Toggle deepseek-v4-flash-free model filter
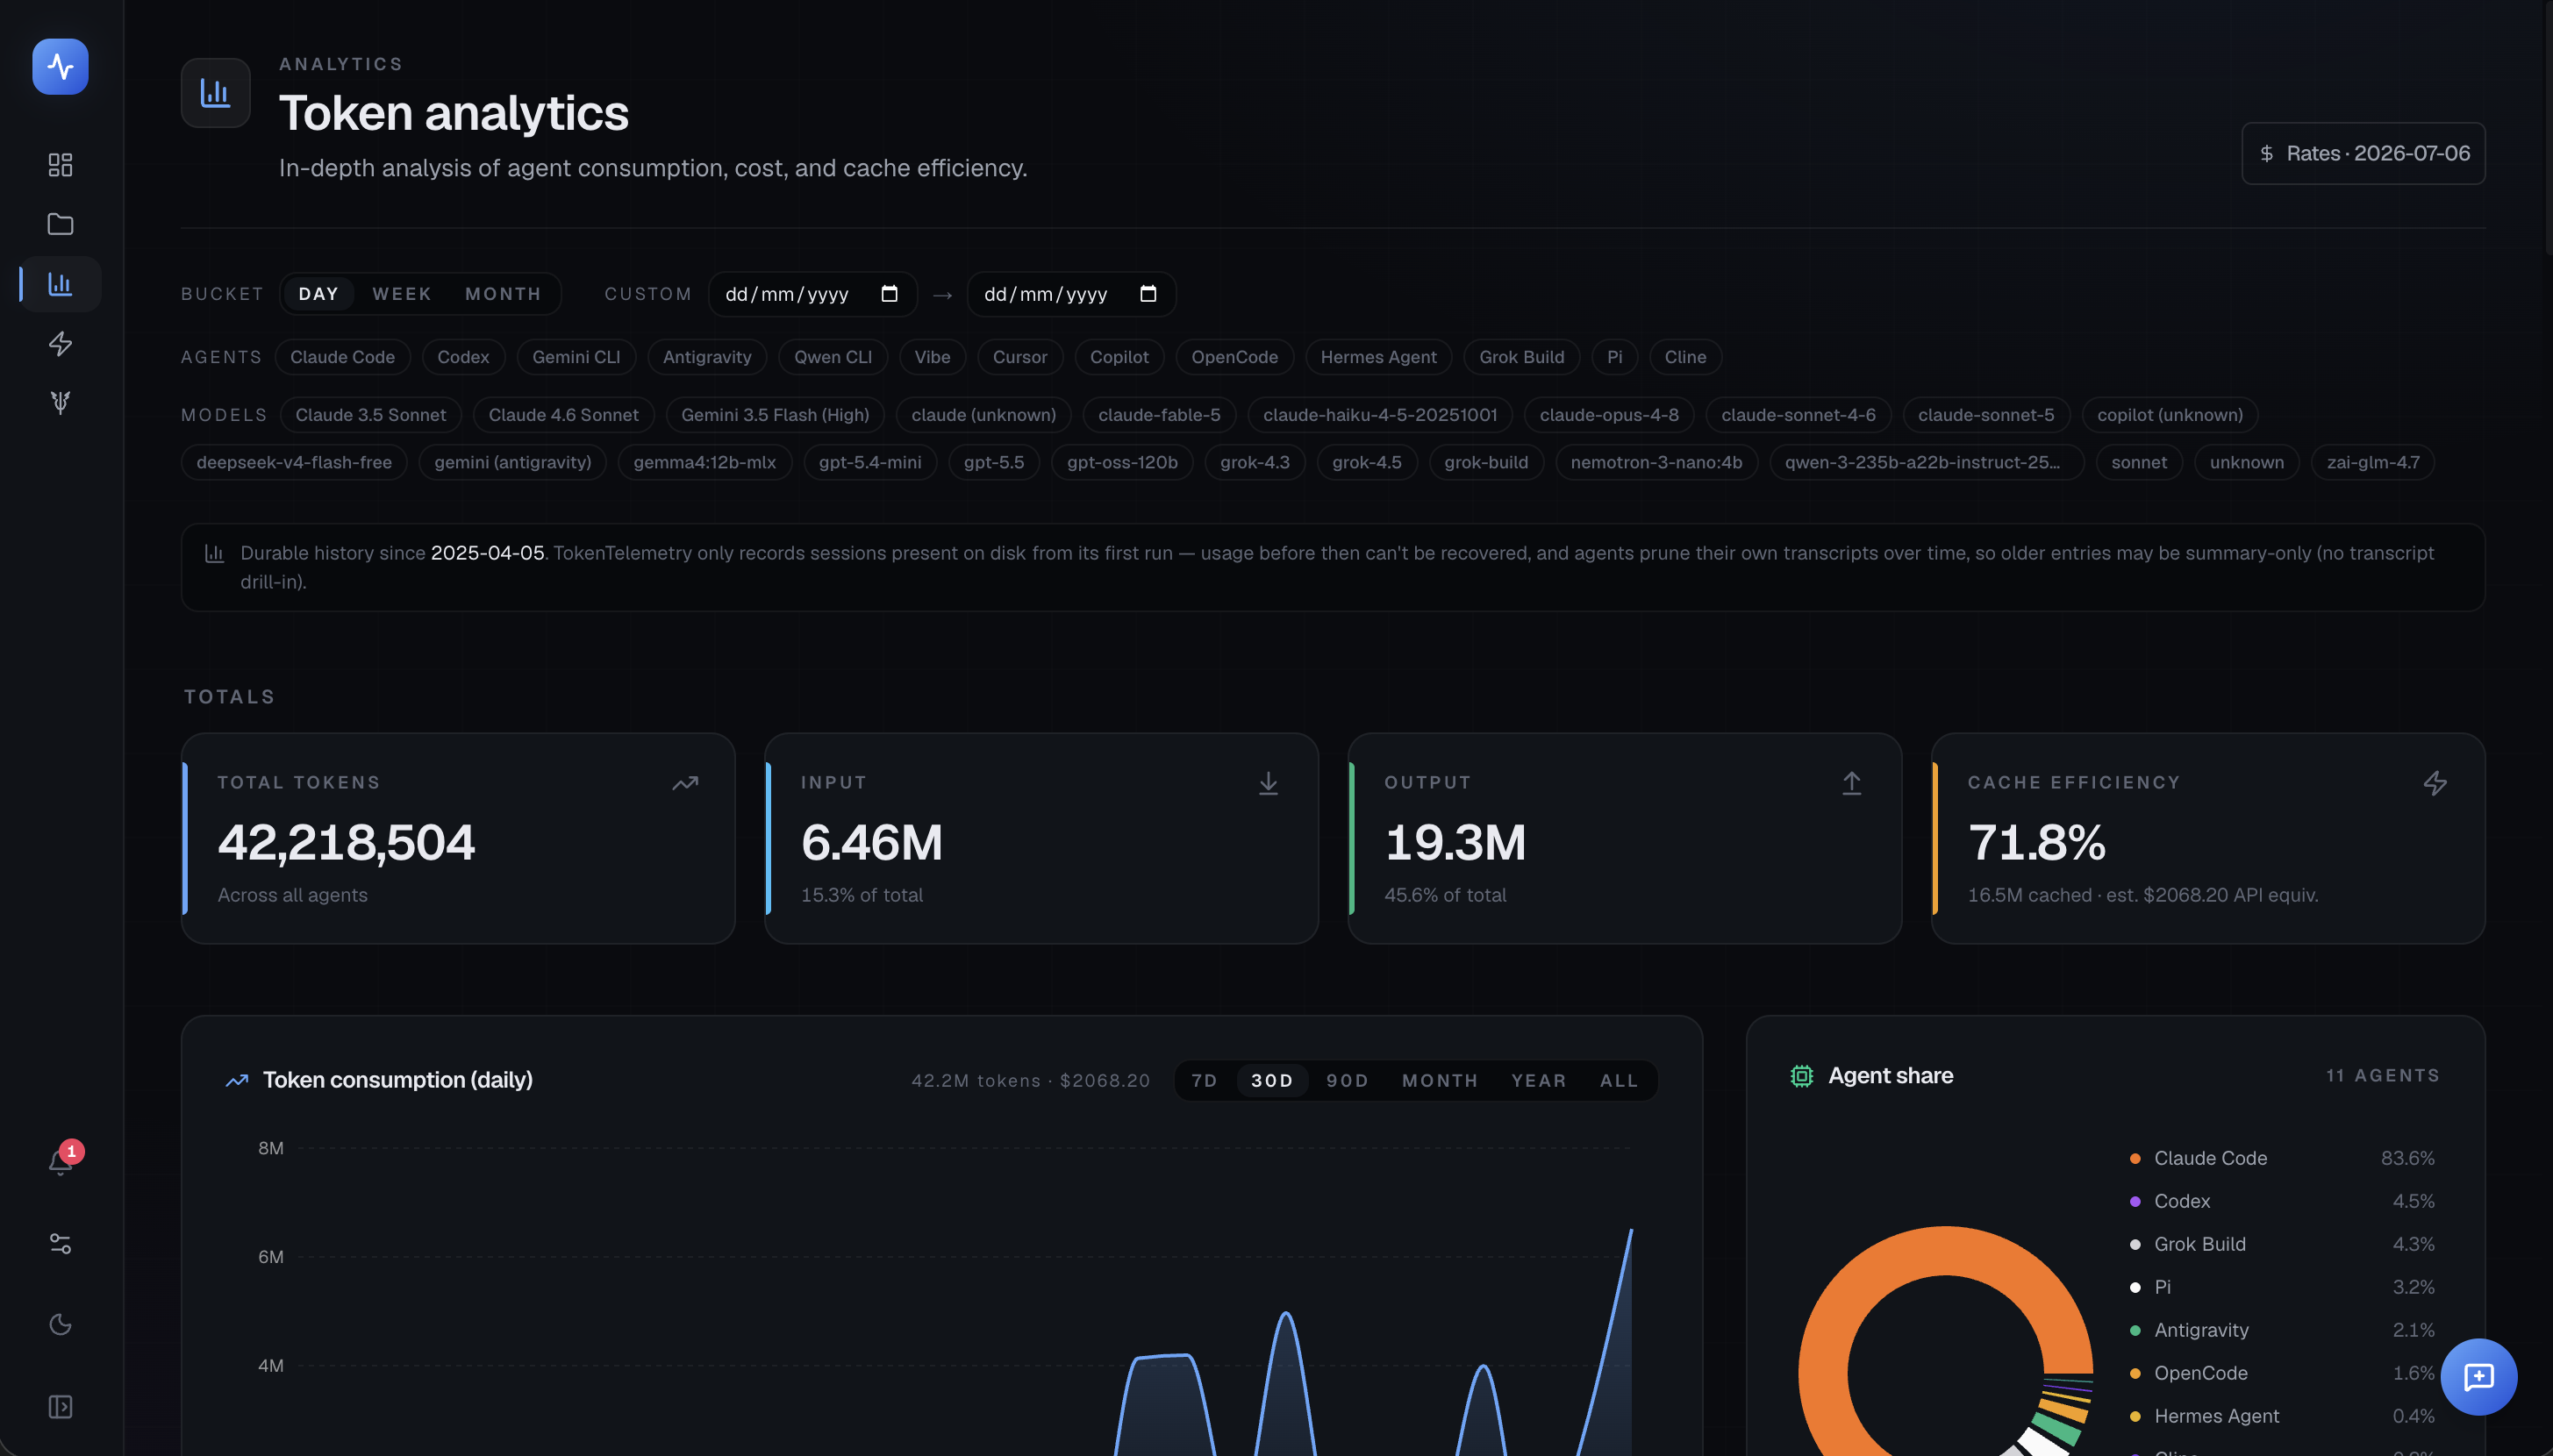This screenshot has width=2553, height=1456. pos(294,462)
